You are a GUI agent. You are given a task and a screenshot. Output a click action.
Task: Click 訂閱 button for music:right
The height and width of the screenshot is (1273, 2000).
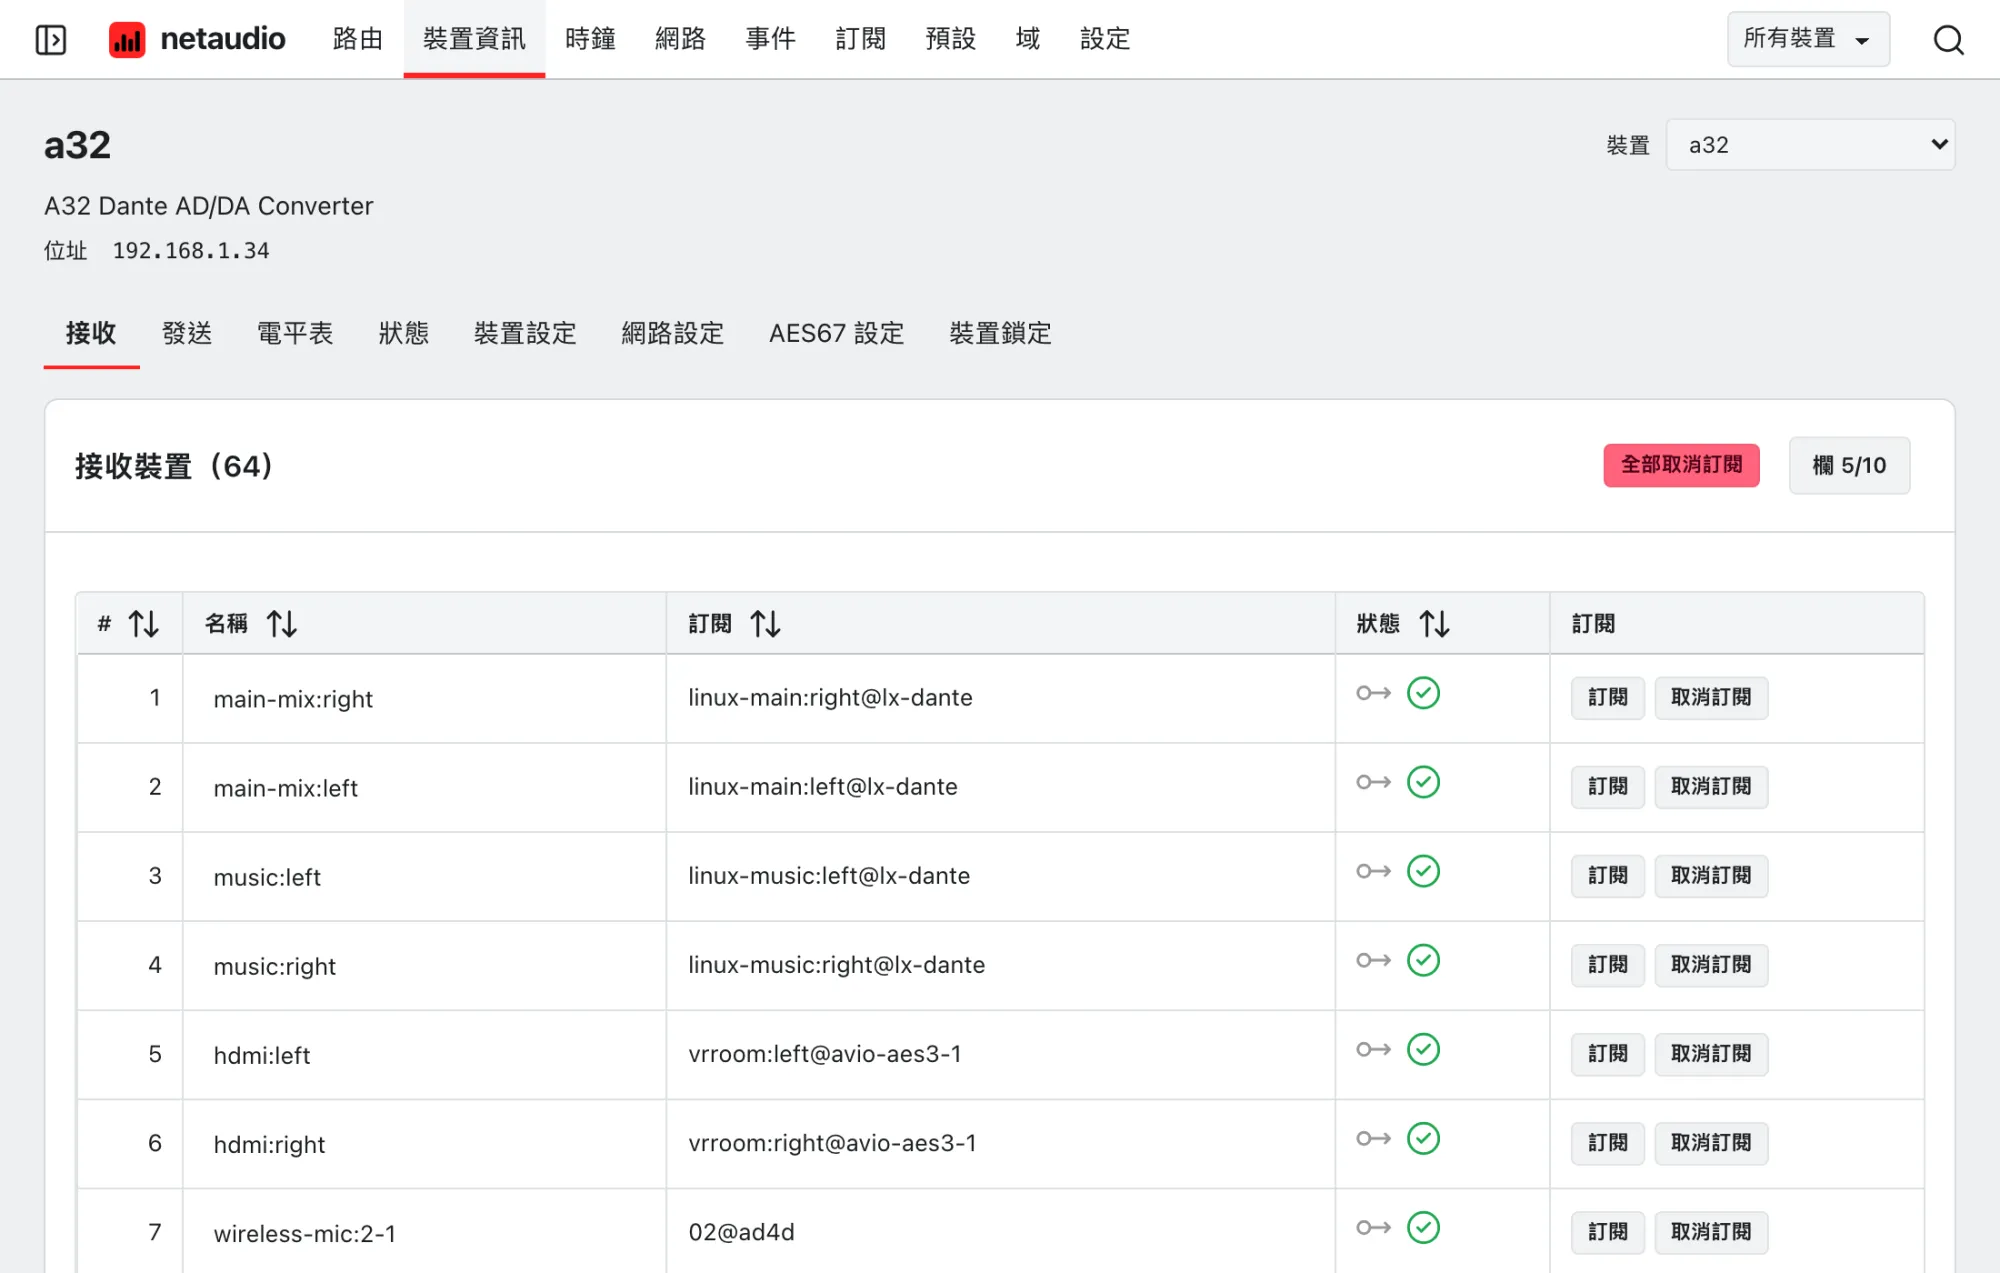[1607, 964]
